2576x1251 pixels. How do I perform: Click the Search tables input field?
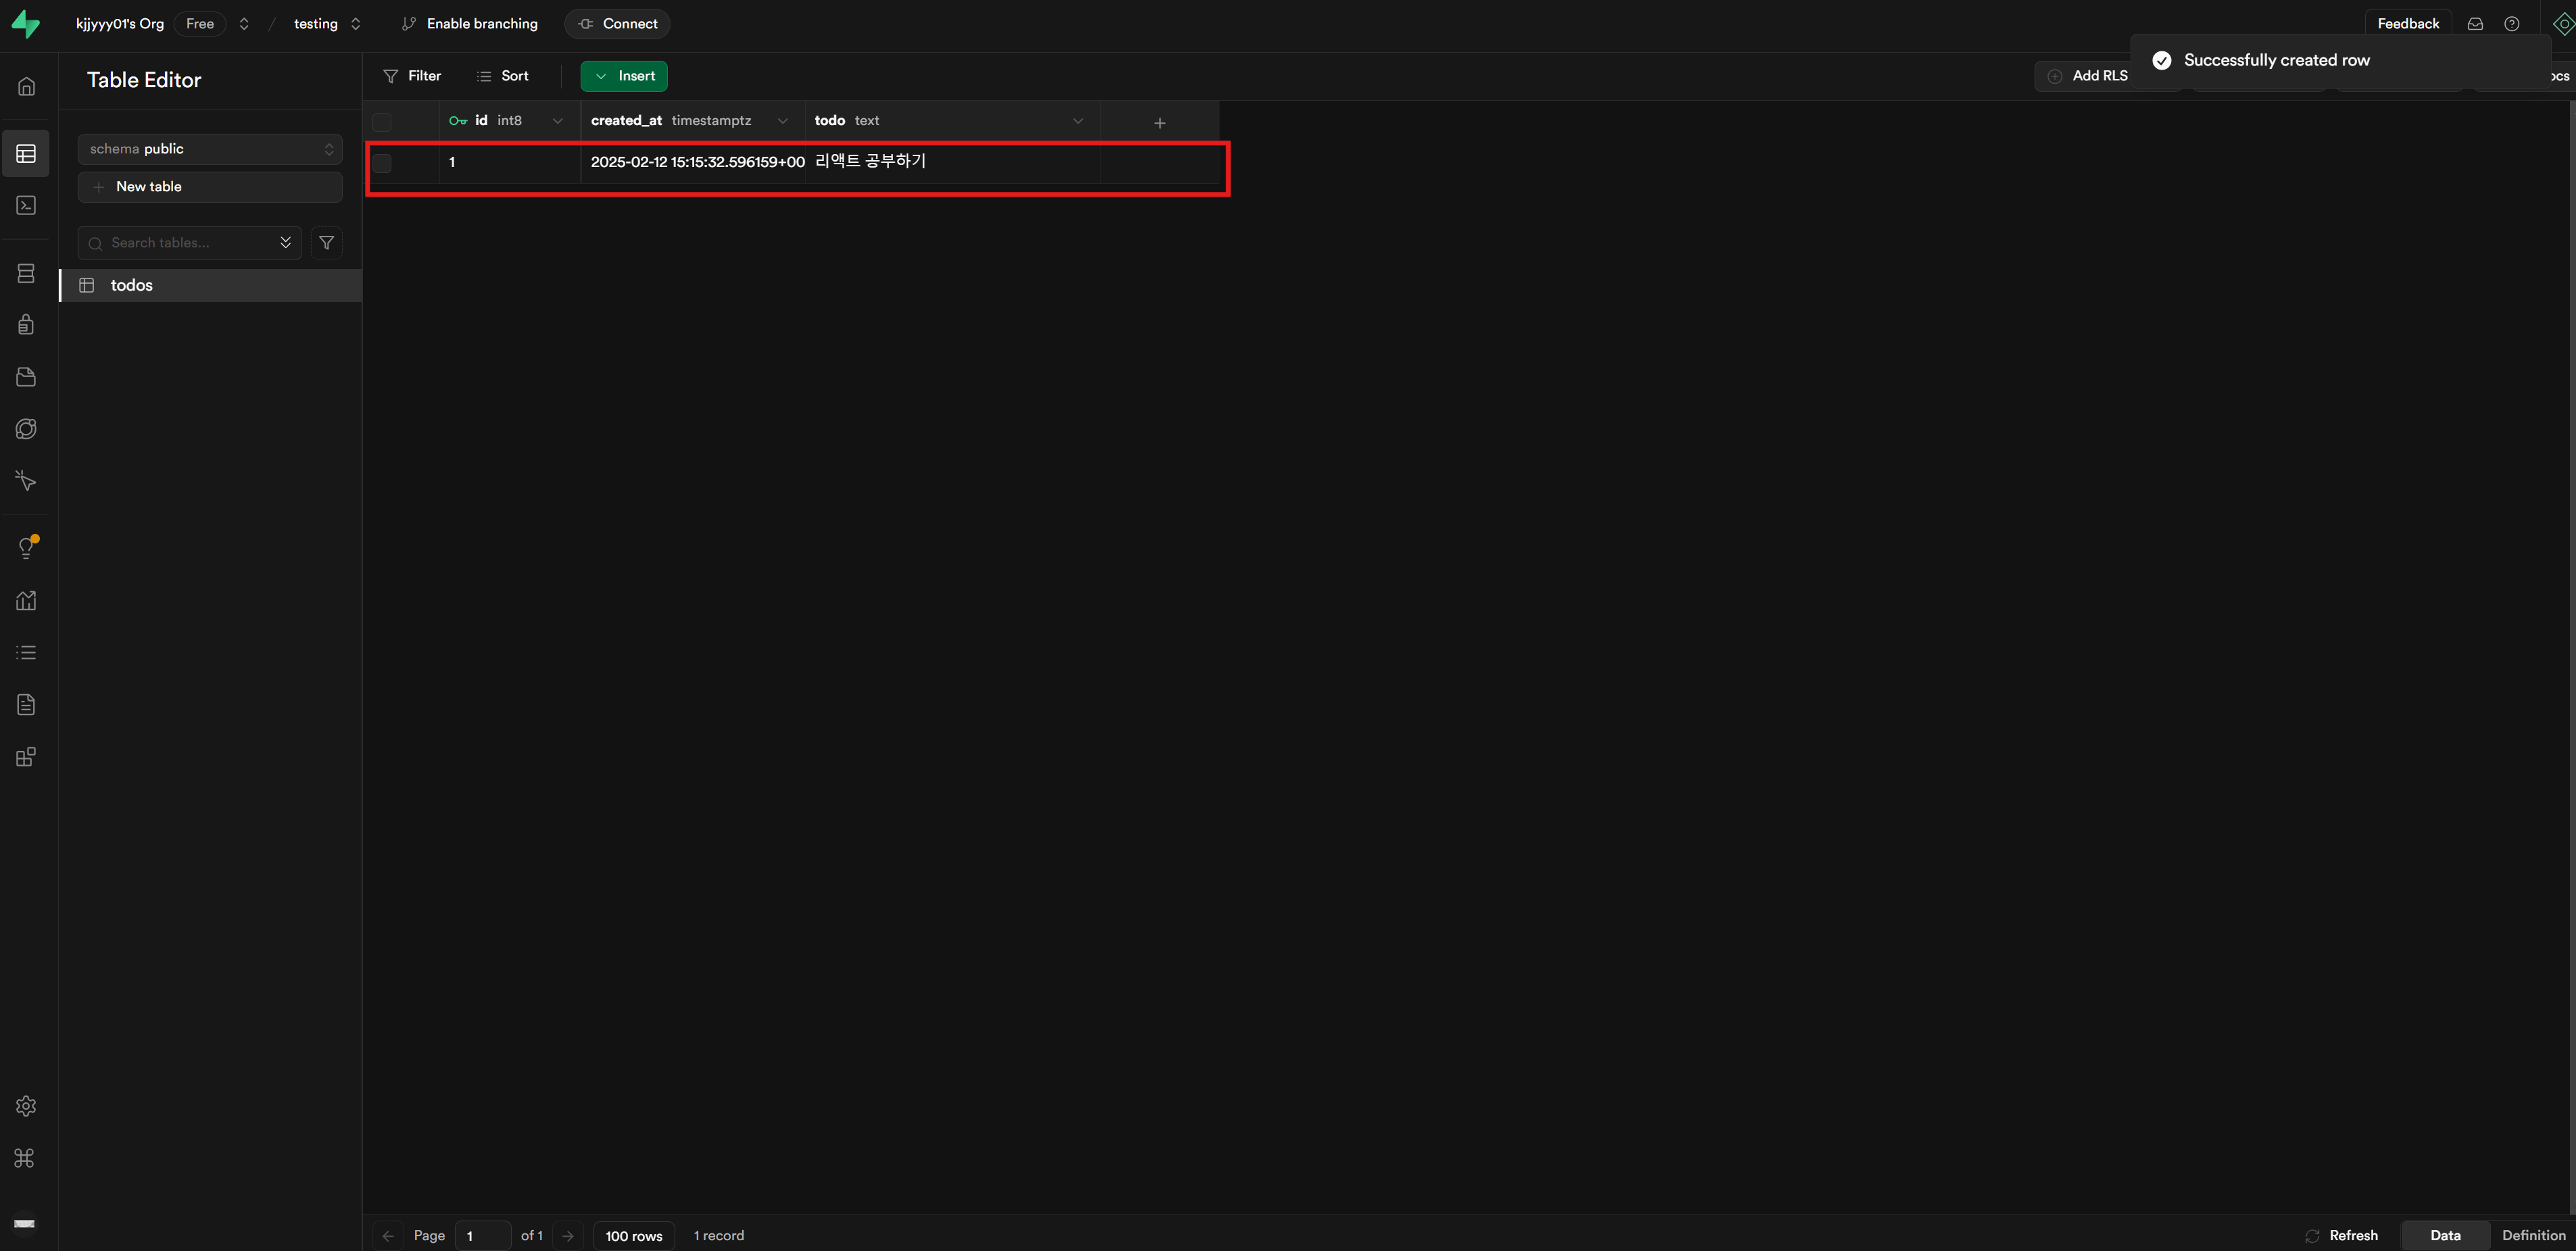point(185,243)
